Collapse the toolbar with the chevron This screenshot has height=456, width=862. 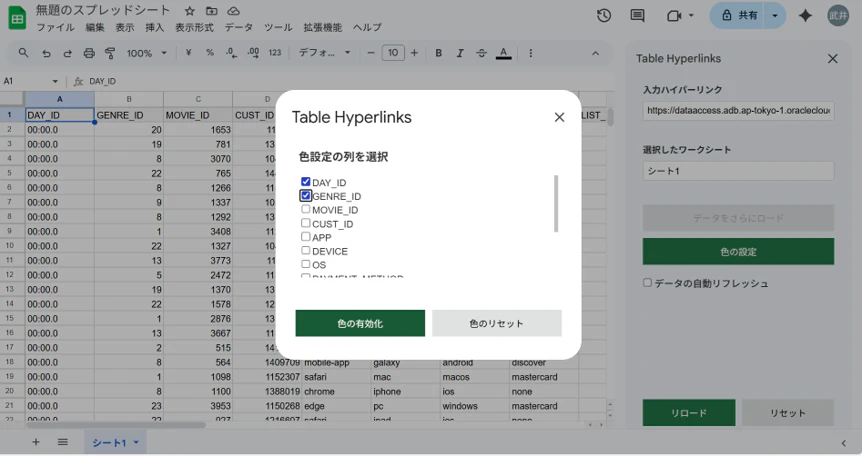tap(595, 53)
